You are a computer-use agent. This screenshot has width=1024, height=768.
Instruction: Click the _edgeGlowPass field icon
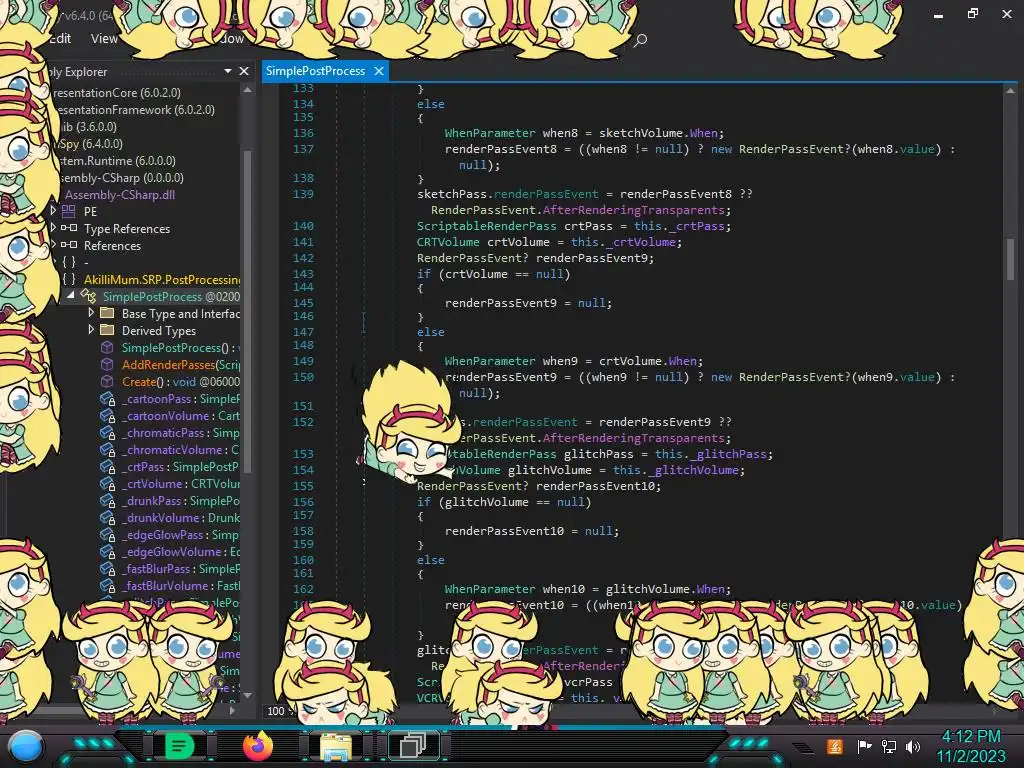click(x=107, y=534)
